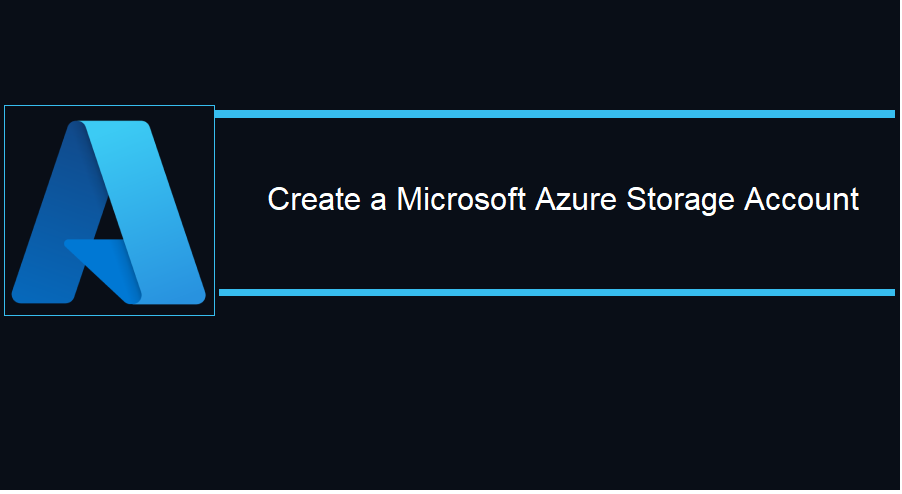Viewport: 902px width, 494px height.
Task: Click the dark triangular cutout inside Azure logo
Action: [x=108, y=221]
